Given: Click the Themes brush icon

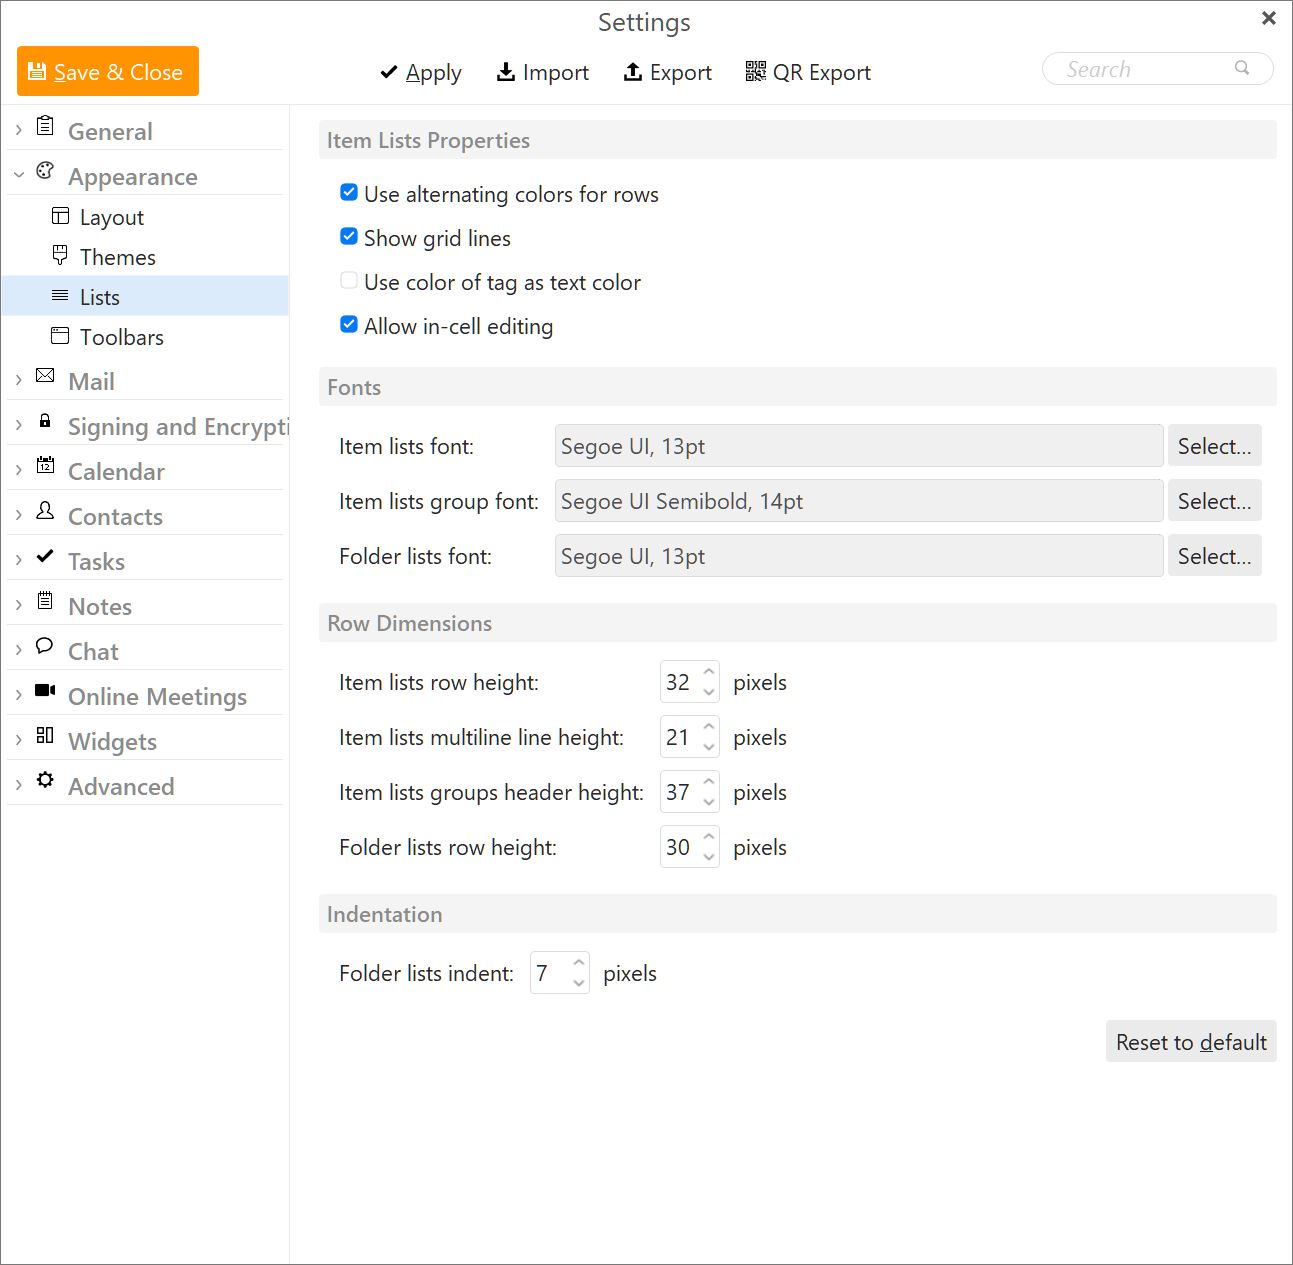Looking at the screenshot, I should point(60,255).
